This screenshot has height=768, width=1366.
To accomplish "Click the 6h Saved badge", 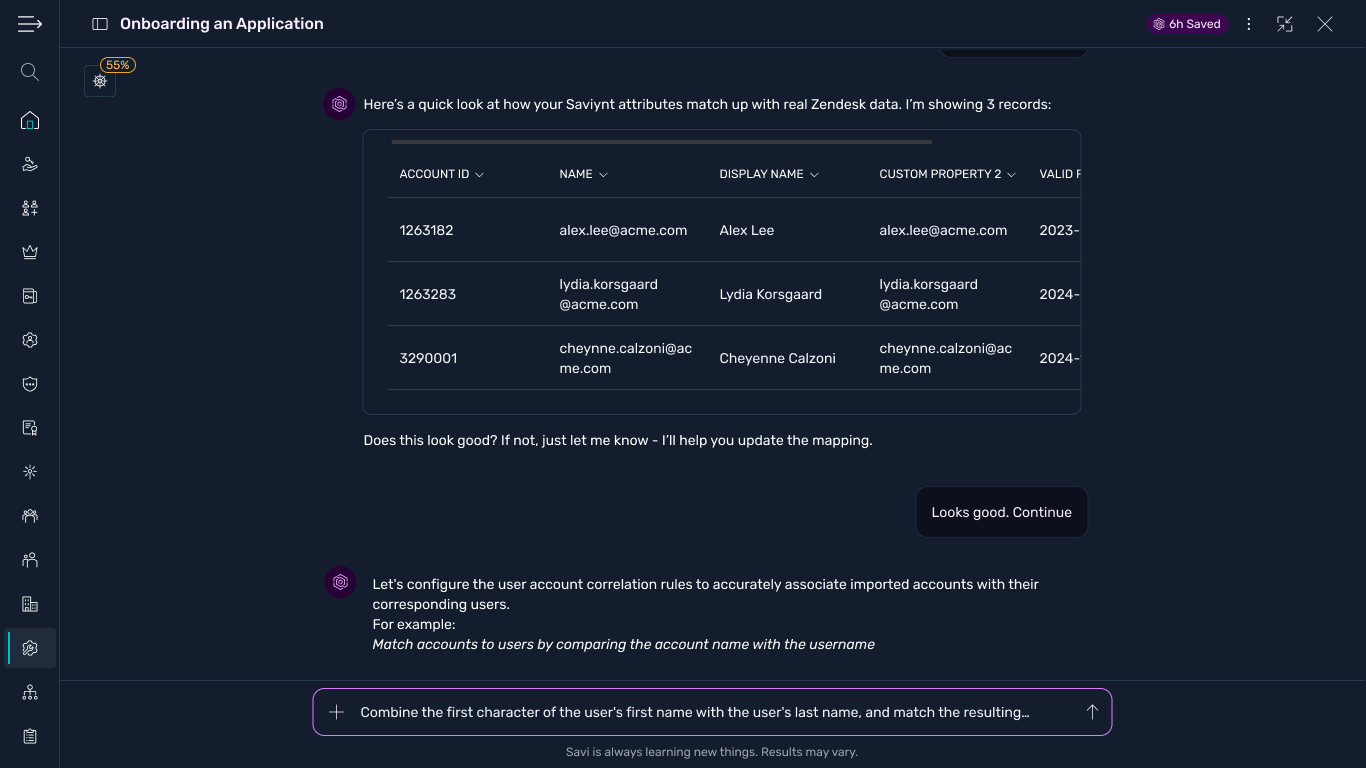I will (1188, 24).
